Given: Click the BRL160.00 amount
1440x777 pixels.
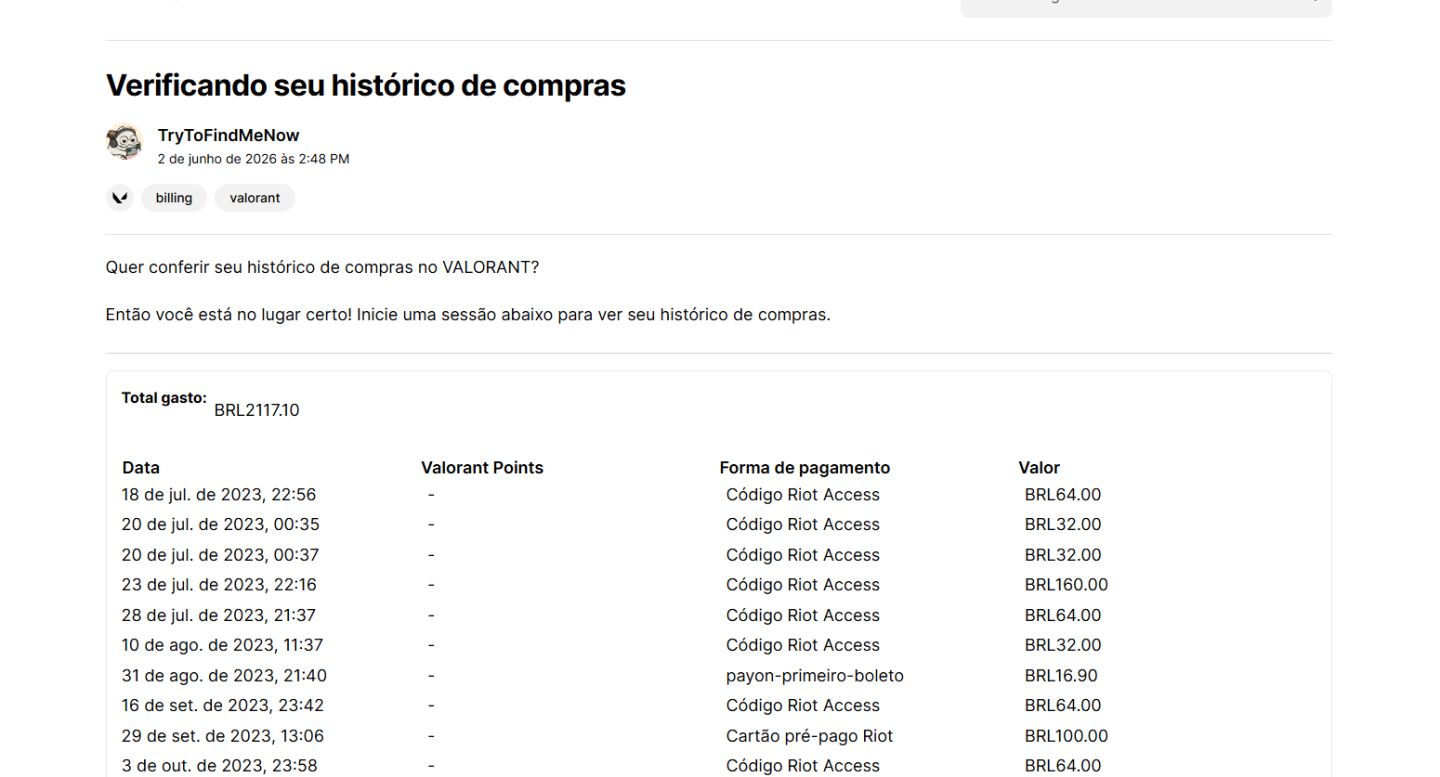Looking at the screenshot, I should [x=1066, y=584].
